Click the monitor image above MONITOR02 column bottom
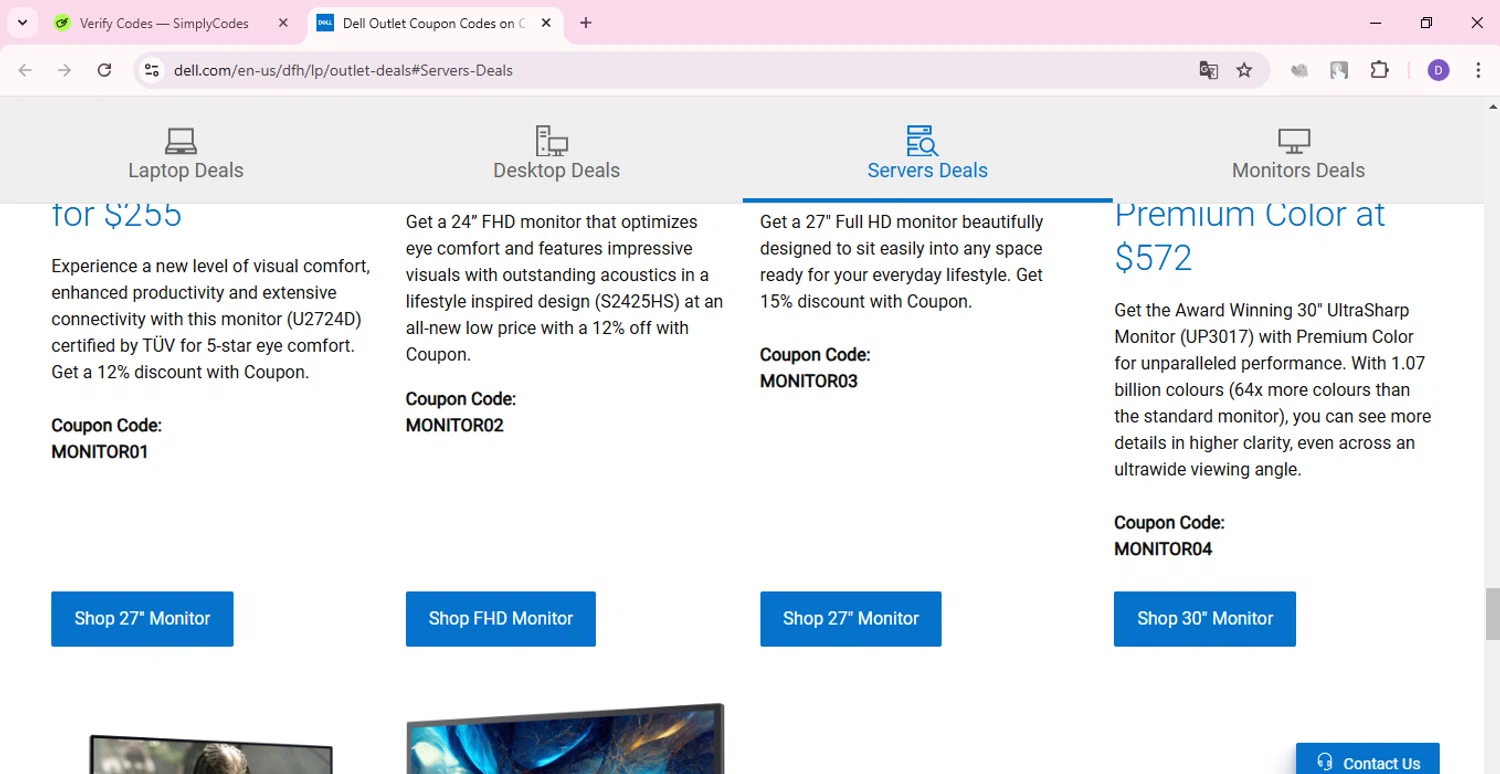 point(565,738)
